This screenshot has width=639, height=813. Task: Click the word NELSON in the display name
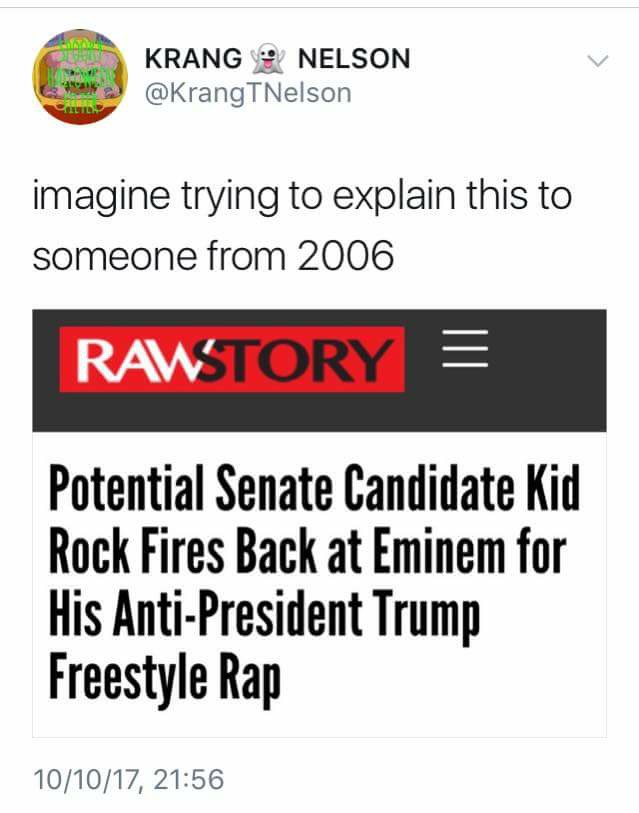354,59
